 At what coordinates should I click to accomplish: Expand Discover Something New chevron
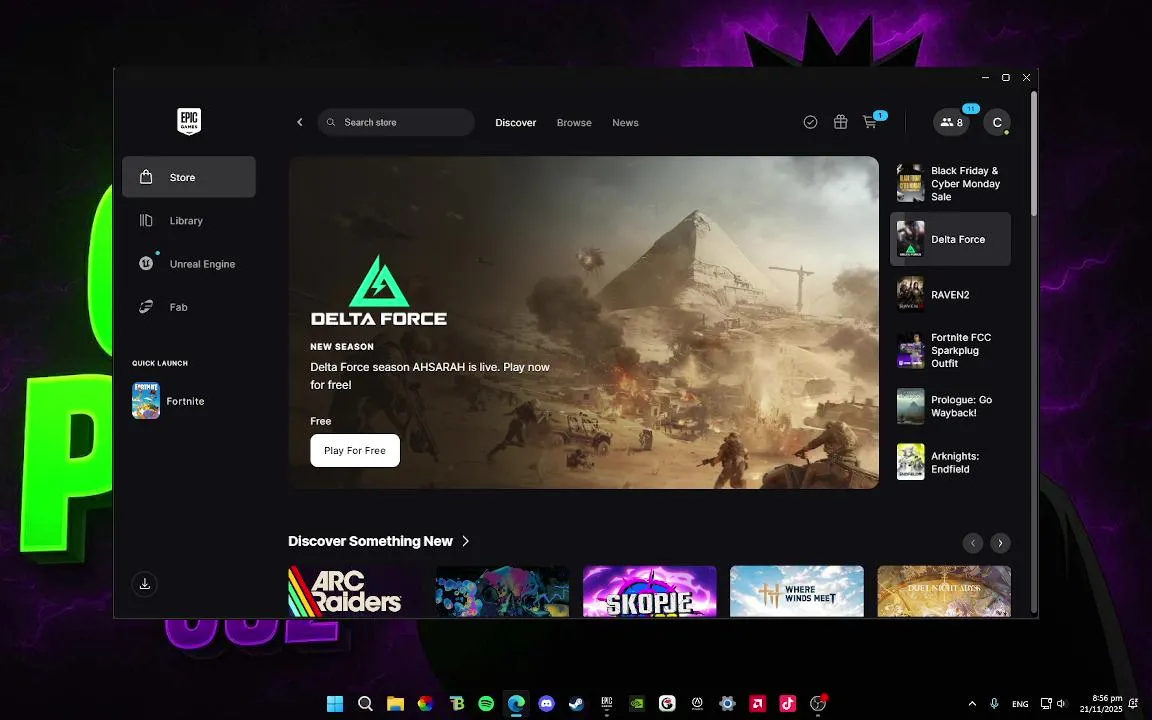[466, 541]
